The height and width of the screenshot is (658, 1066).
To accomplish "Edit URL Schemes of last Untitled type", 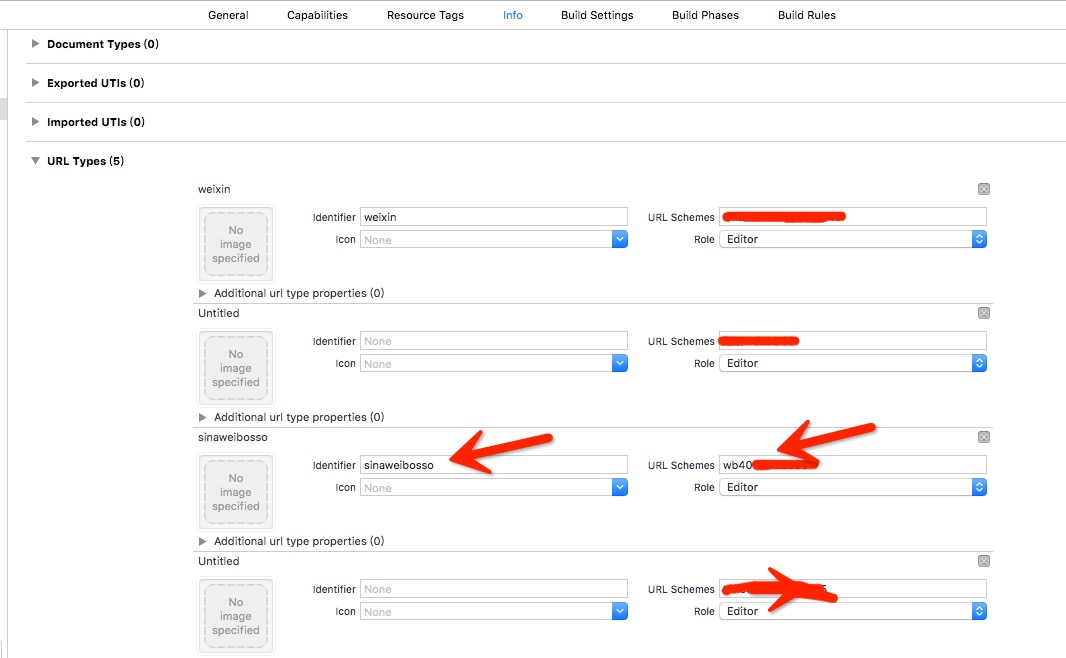I will coord(853,589).
